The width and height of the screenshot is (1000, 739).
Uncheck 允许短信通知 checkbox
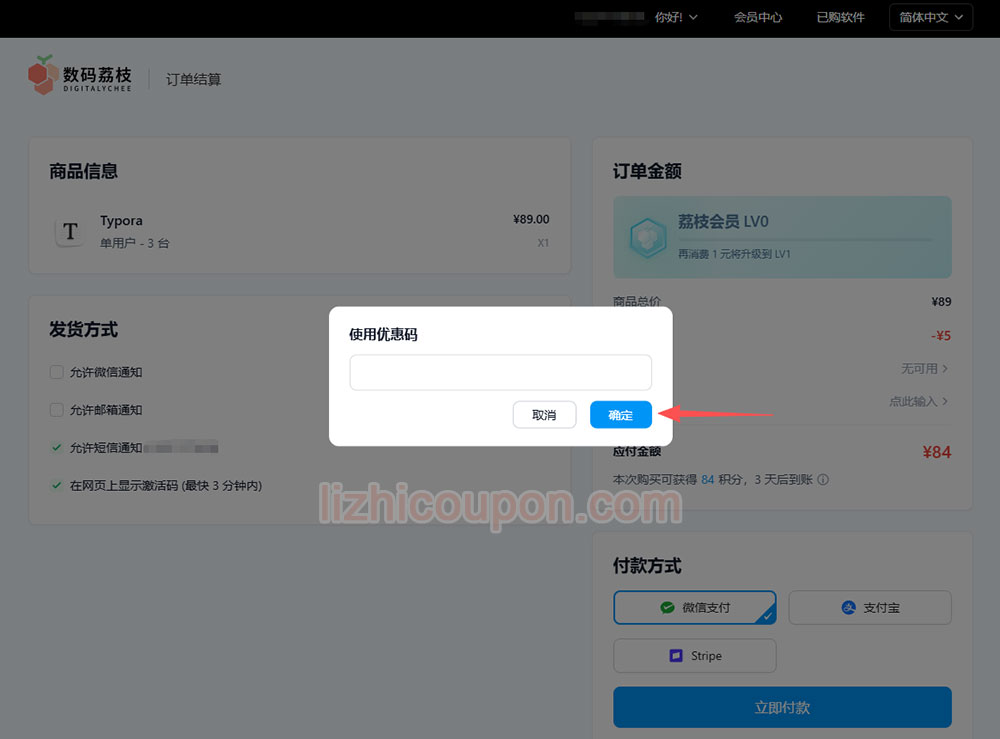pyautogui.click(x=57, y=448)
